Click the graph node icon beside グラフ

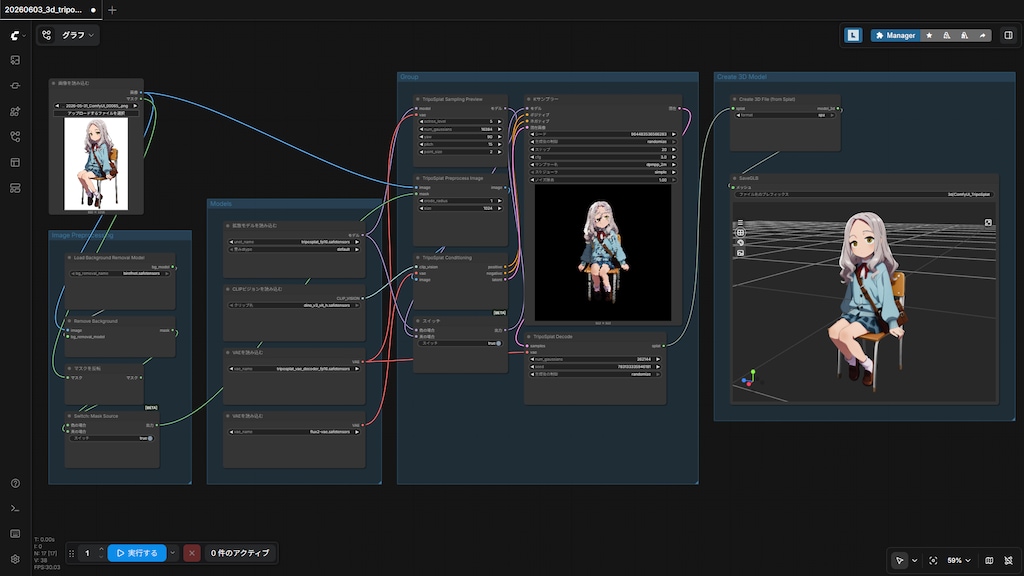(46, 35)
